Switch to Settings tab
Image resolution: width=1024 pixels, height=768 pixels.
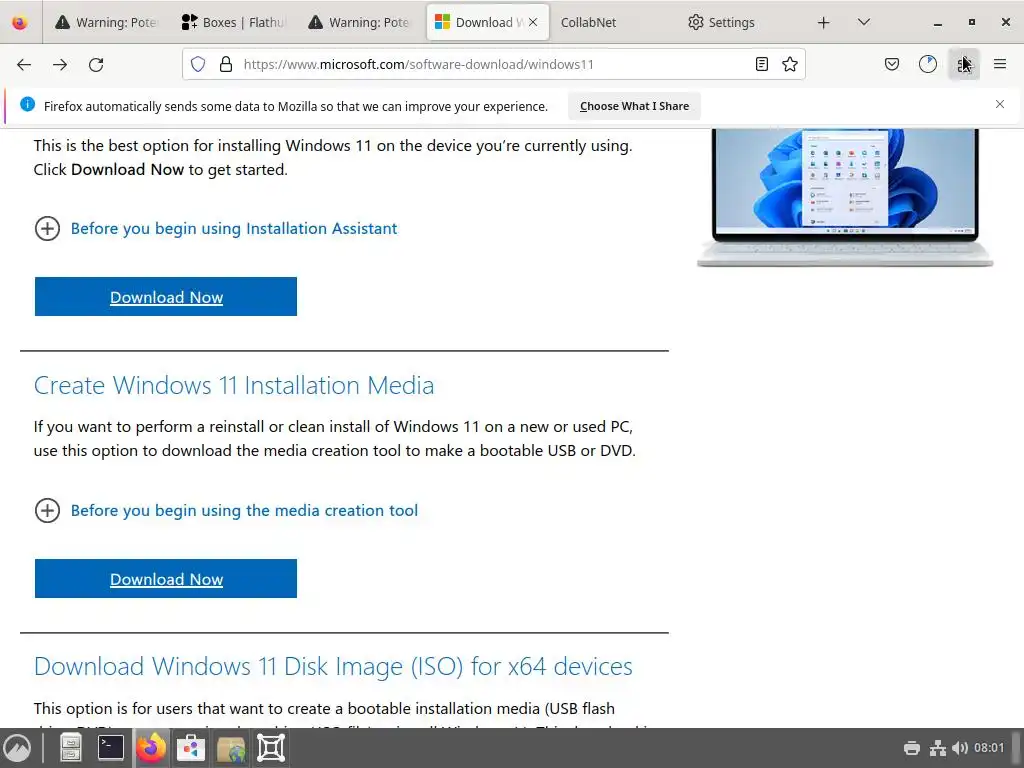pos(739,22)
